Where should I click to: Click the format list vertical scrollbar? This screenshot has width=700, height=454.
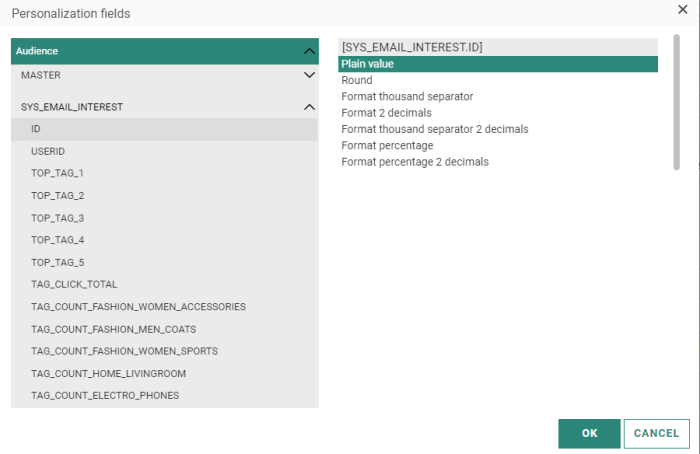[x=676, y=100]
